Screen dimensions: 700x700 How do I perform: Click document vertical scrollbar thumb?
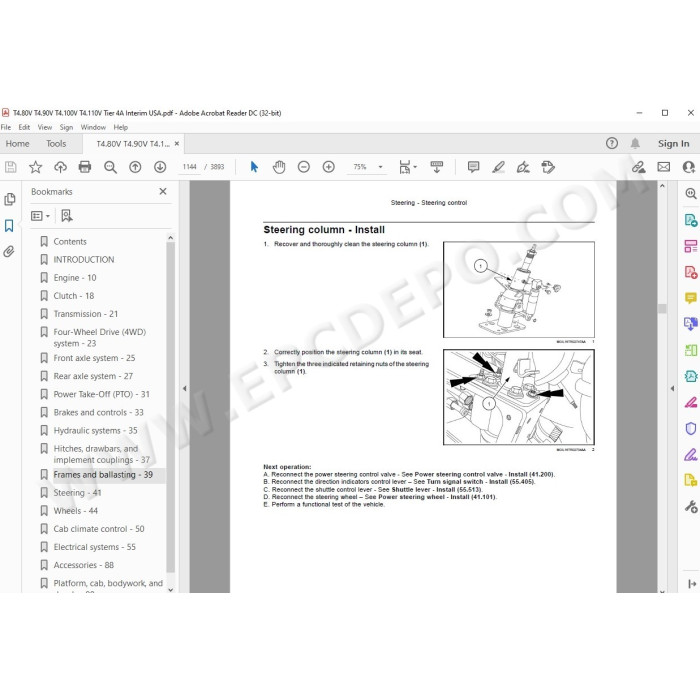click(x=662, y=308)
